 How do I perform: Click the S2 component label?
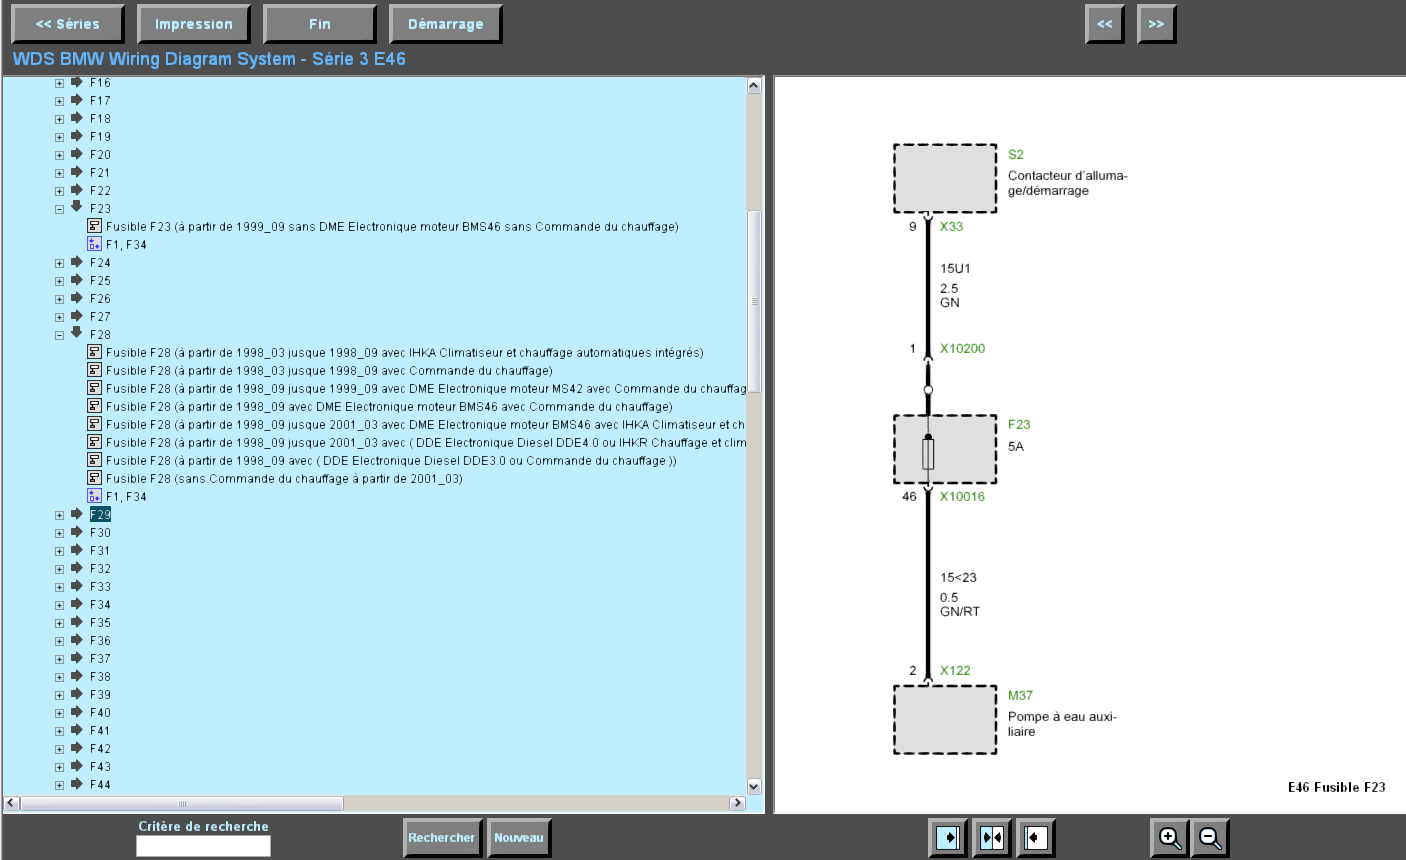pyautogui.click(x=1016, y=155)
